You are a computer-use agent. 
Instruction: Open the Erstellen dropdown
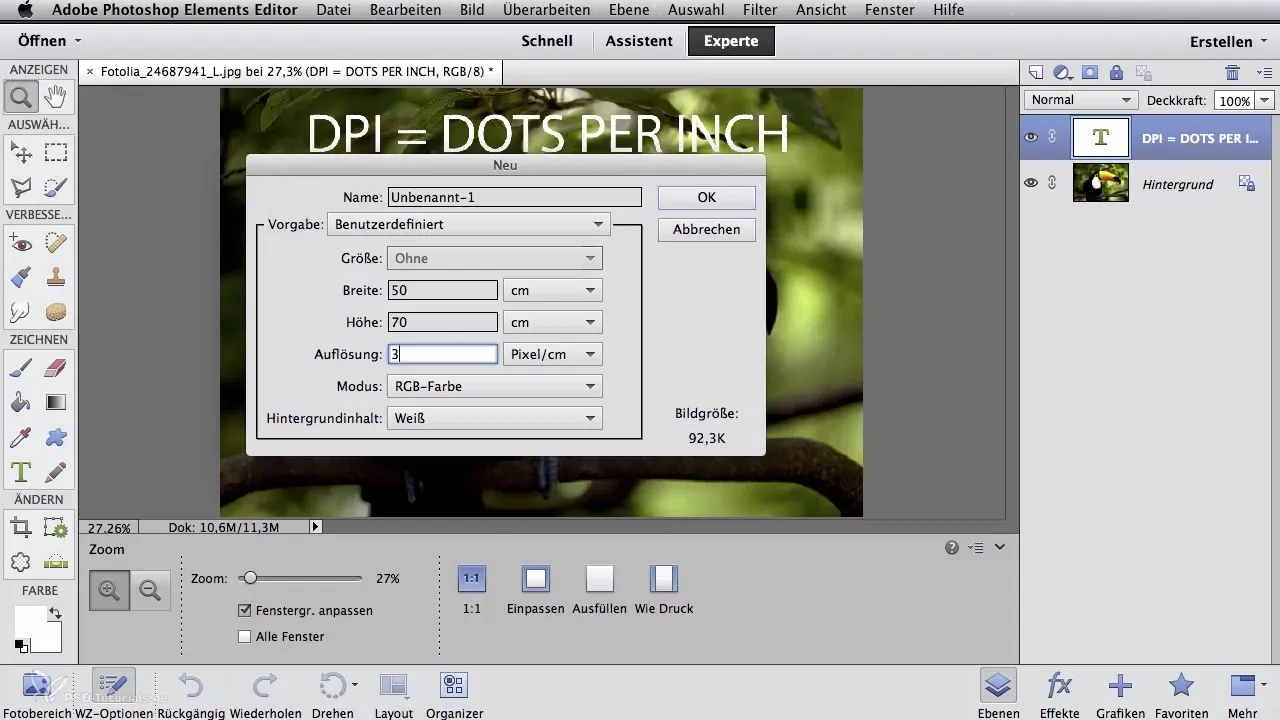[x=1228, y=42]
